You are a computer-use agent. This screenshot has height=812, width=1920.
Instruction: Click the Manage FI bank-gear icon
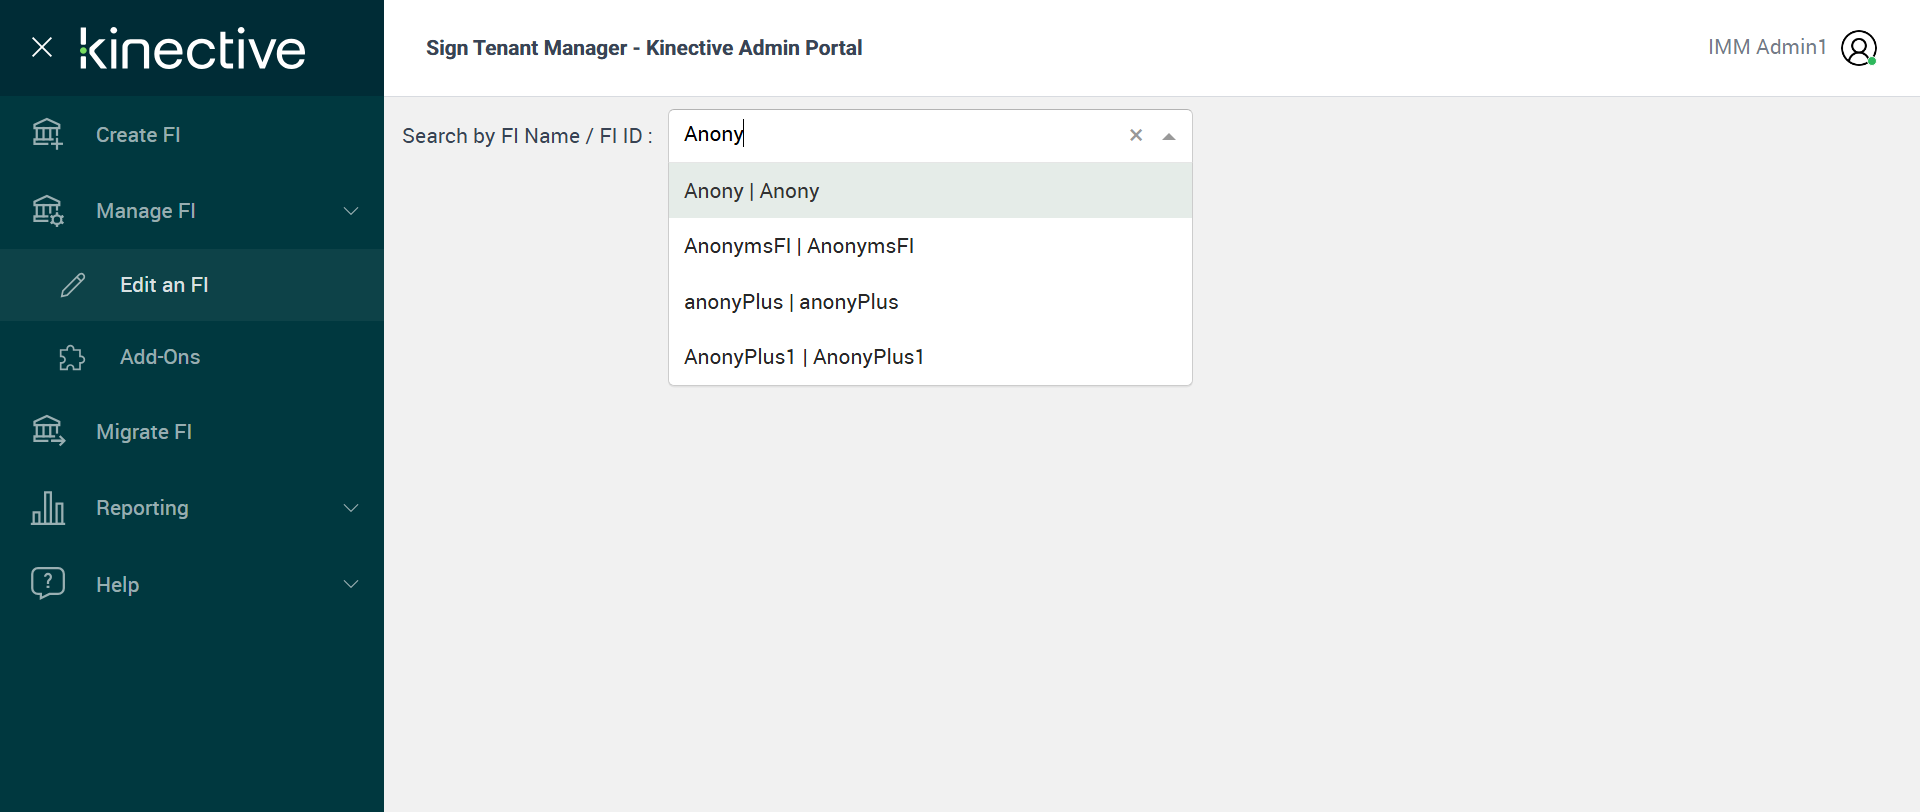(47, 211)
